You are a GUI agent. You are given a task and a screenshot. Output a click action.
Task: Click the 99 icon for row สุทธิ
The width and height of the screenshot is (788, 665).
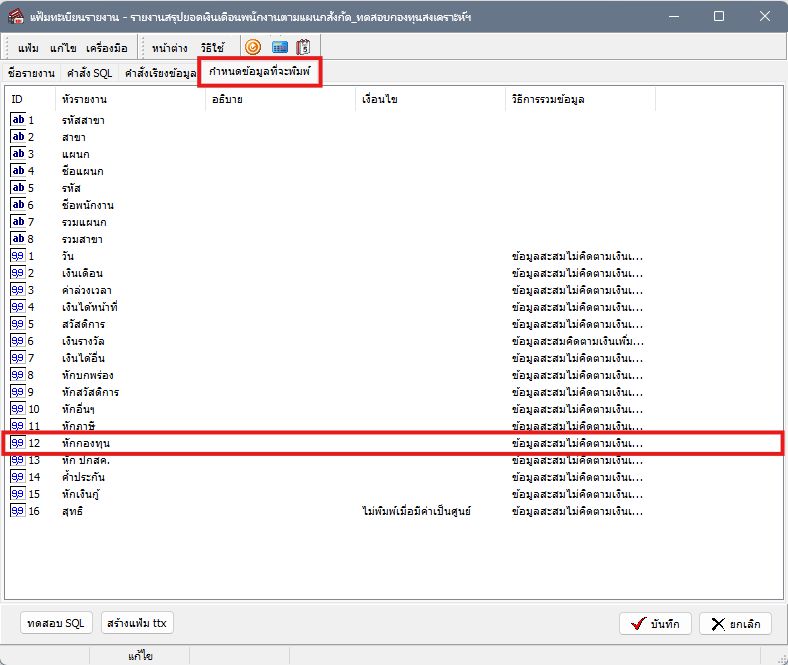[x=18, y=511]
